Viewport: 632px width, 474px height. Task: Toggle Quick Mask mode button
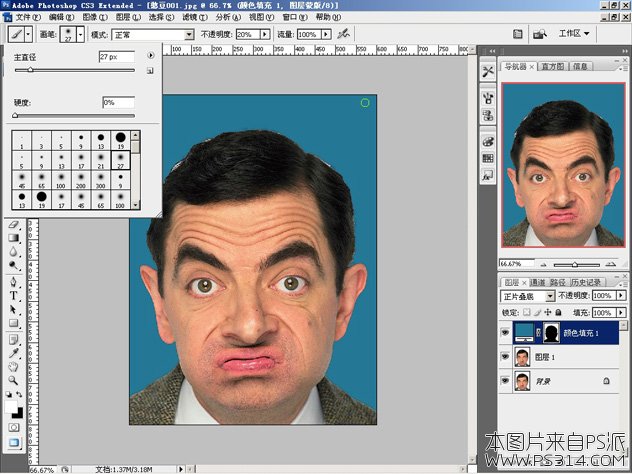[x=14, y=427]
